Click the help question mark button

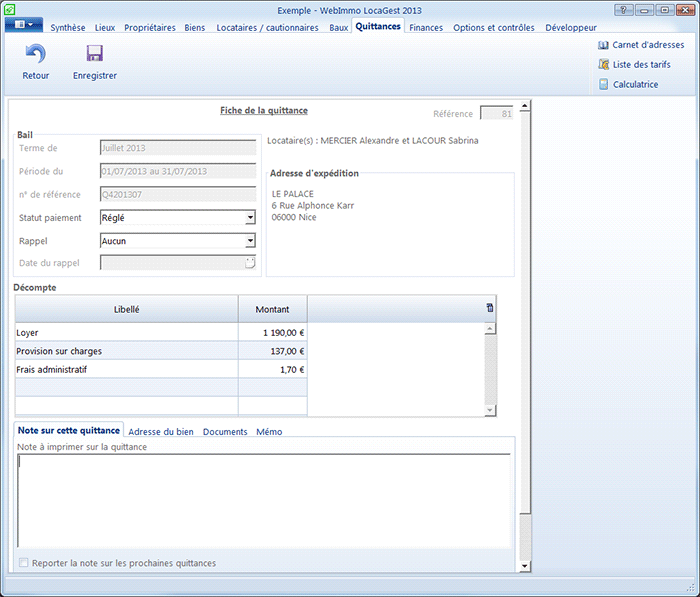(623, 10)
